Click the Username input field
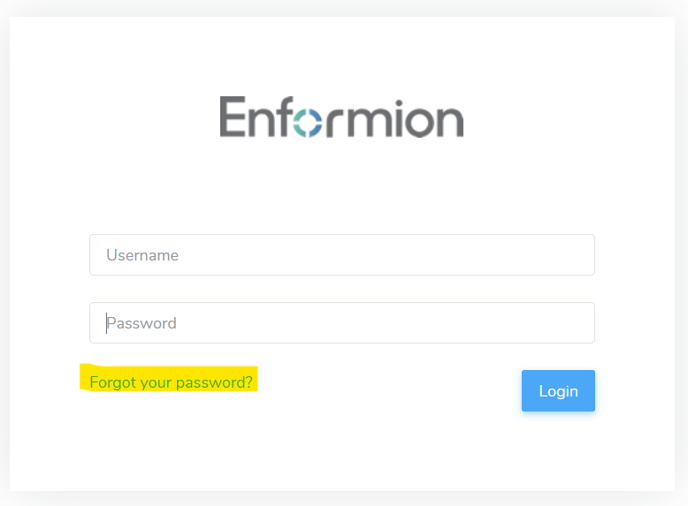The image size is (688, 506). click(x=342, y=255)
